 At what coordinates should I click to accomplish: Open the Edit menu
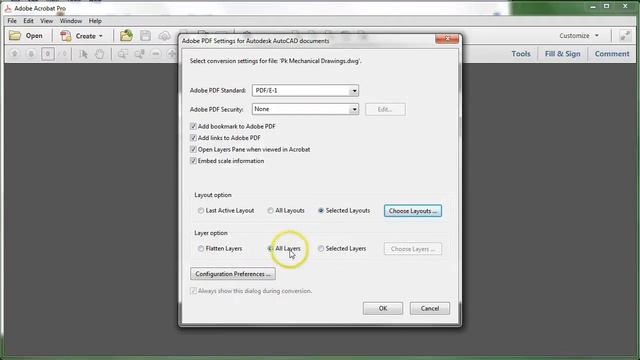point(28,21)
